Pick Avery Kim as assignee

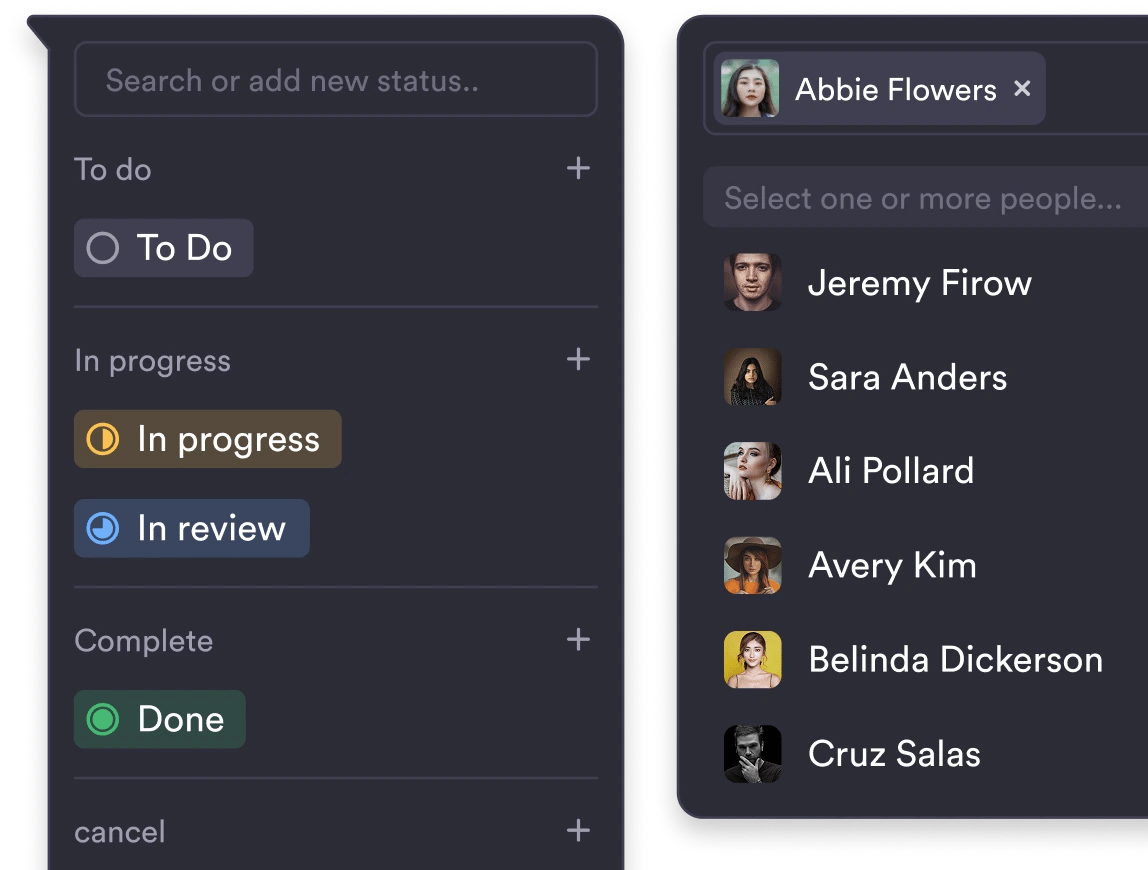click(x=892, y=565)
